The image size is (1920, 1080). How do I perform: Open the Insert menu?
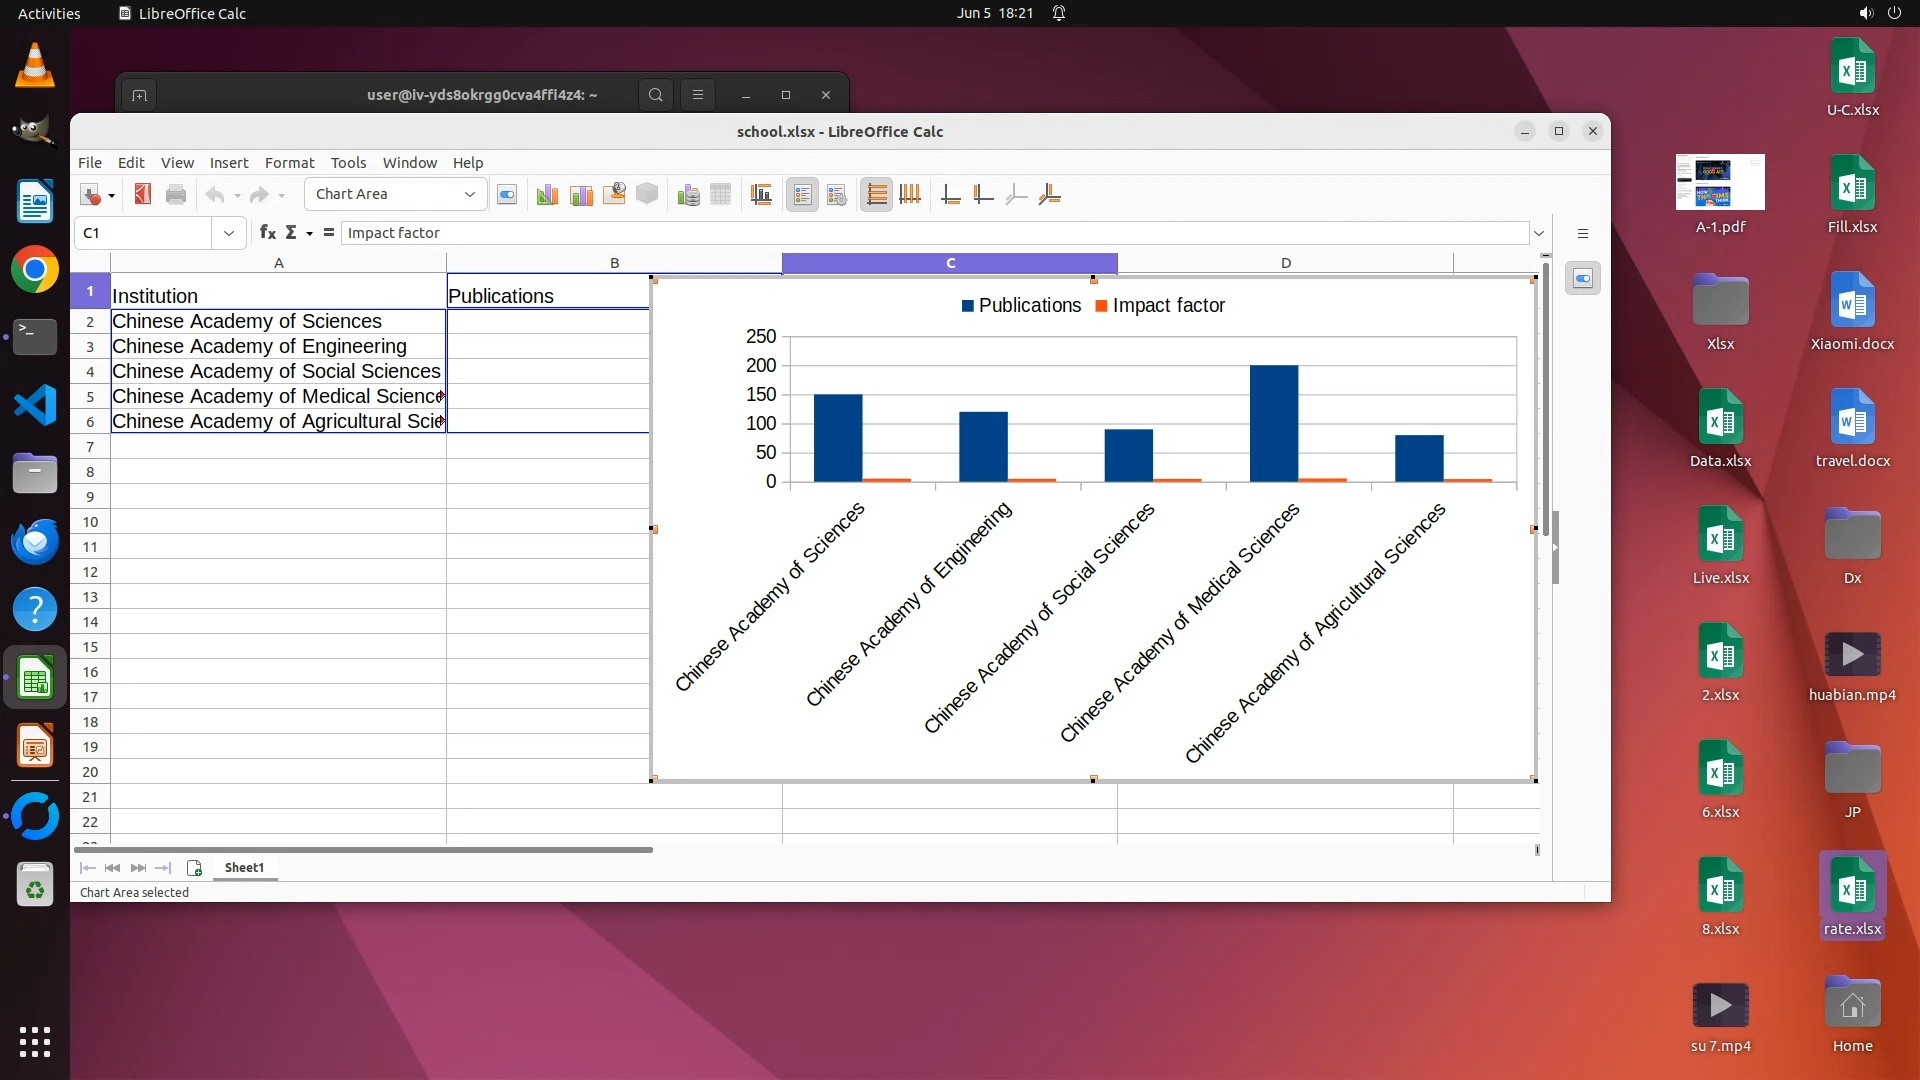tap(228, 163)
